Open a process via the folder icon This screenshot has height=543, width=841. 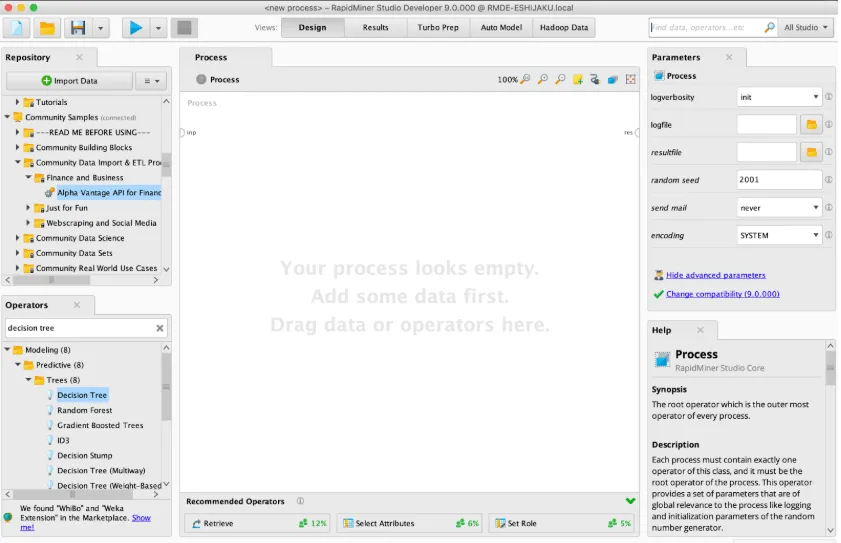pos(47,27)
